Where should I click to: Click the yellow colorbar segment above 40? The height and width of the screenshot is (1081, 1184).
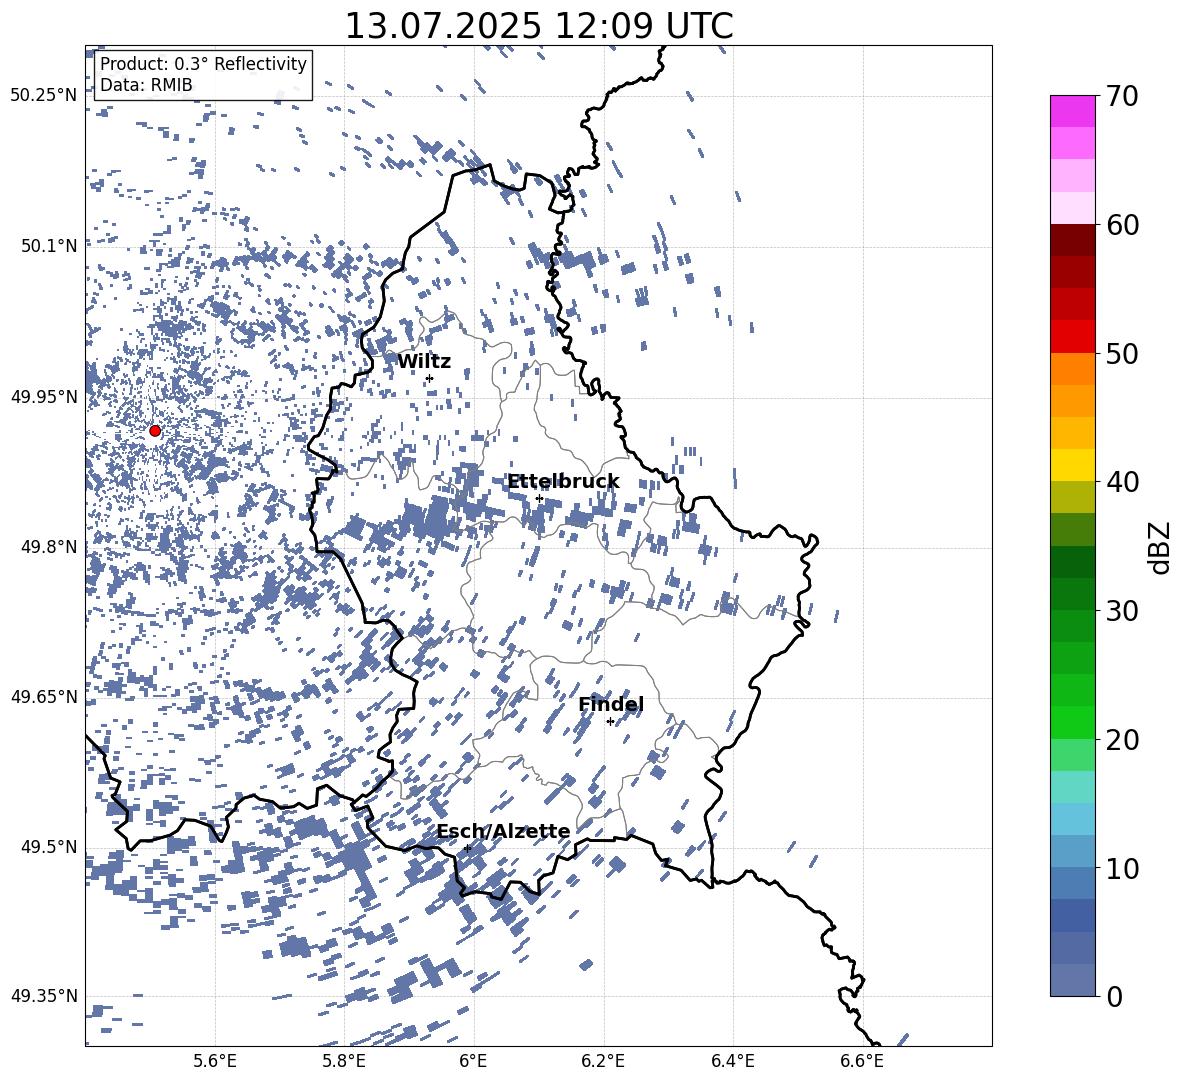point(1073,466)
